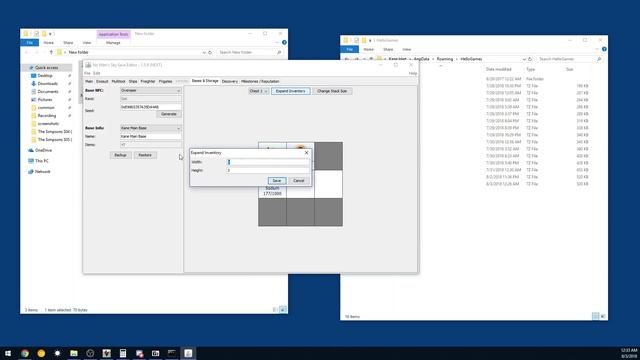Click the Width input field

(x=268, y=162)
